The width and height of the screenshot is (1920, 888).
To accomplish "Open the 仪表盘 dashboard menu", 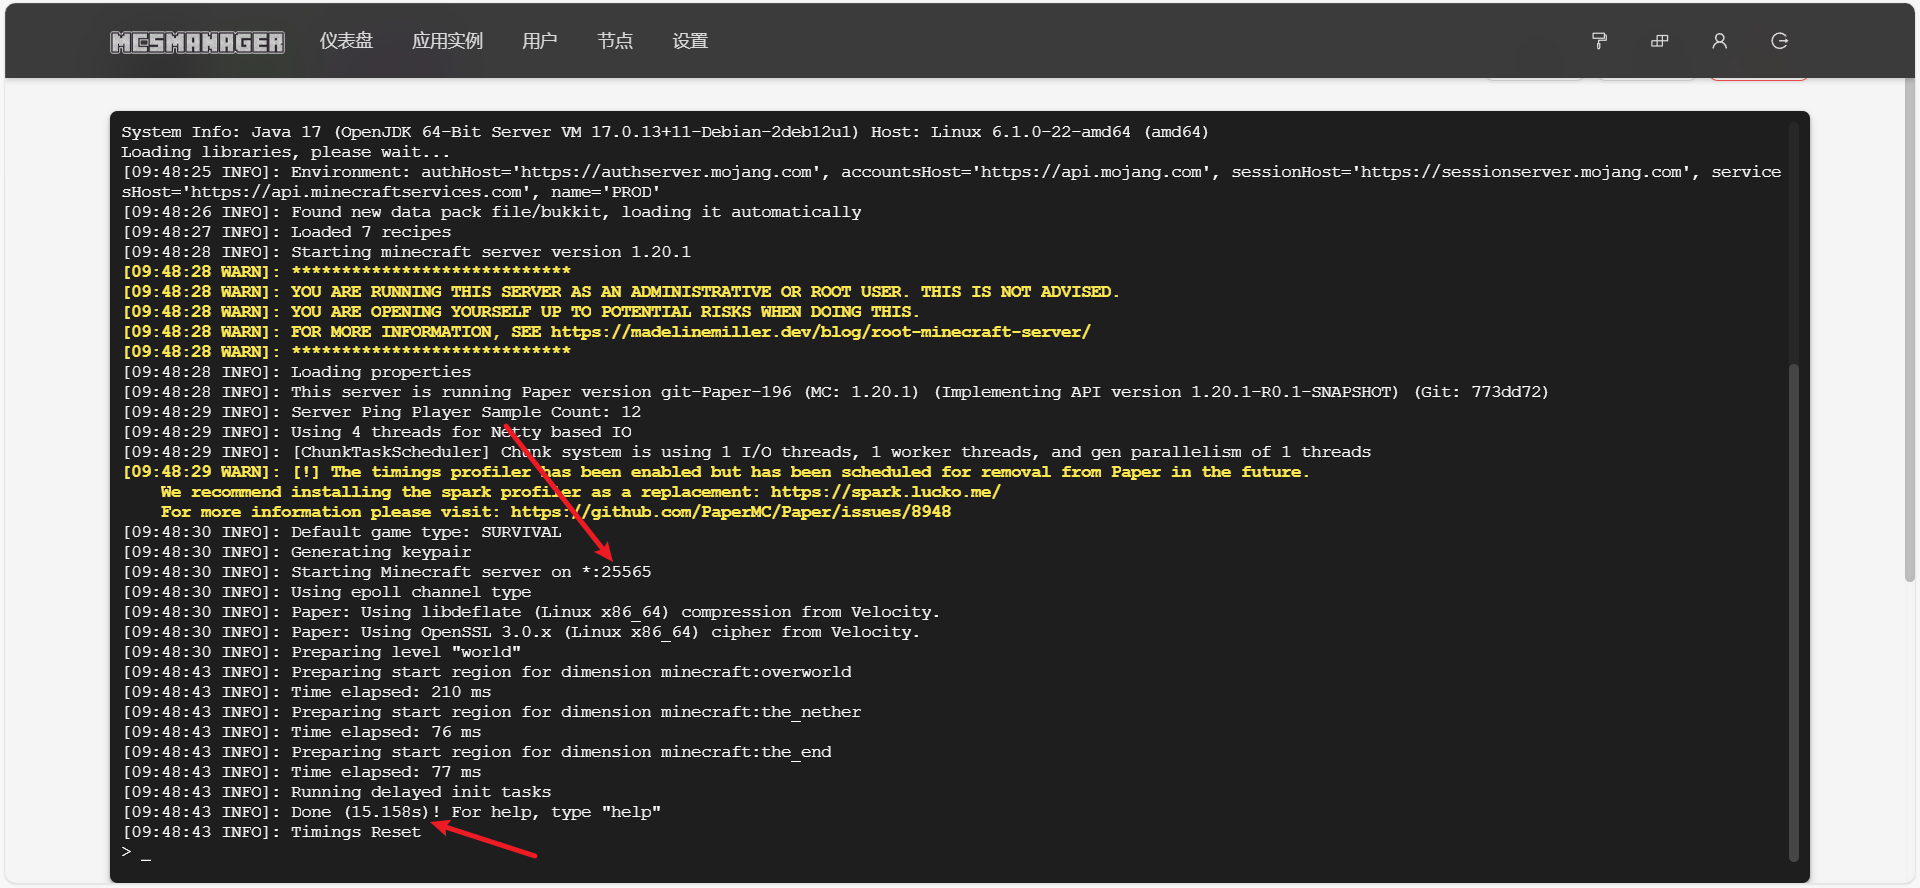I will [346, 41].
